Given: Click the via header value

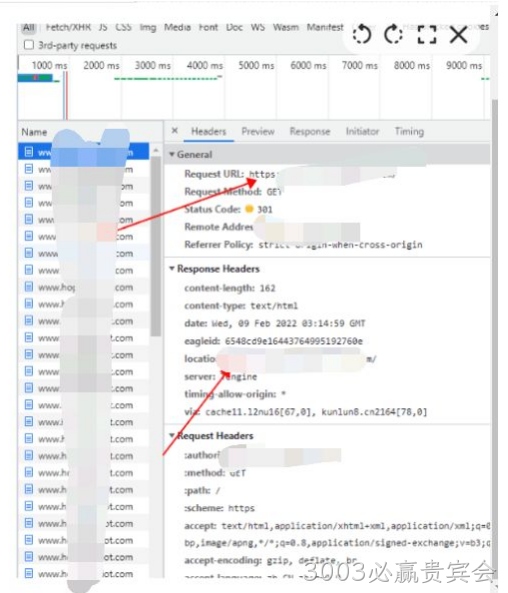Looking at the screenshot, I should point(316,412).
